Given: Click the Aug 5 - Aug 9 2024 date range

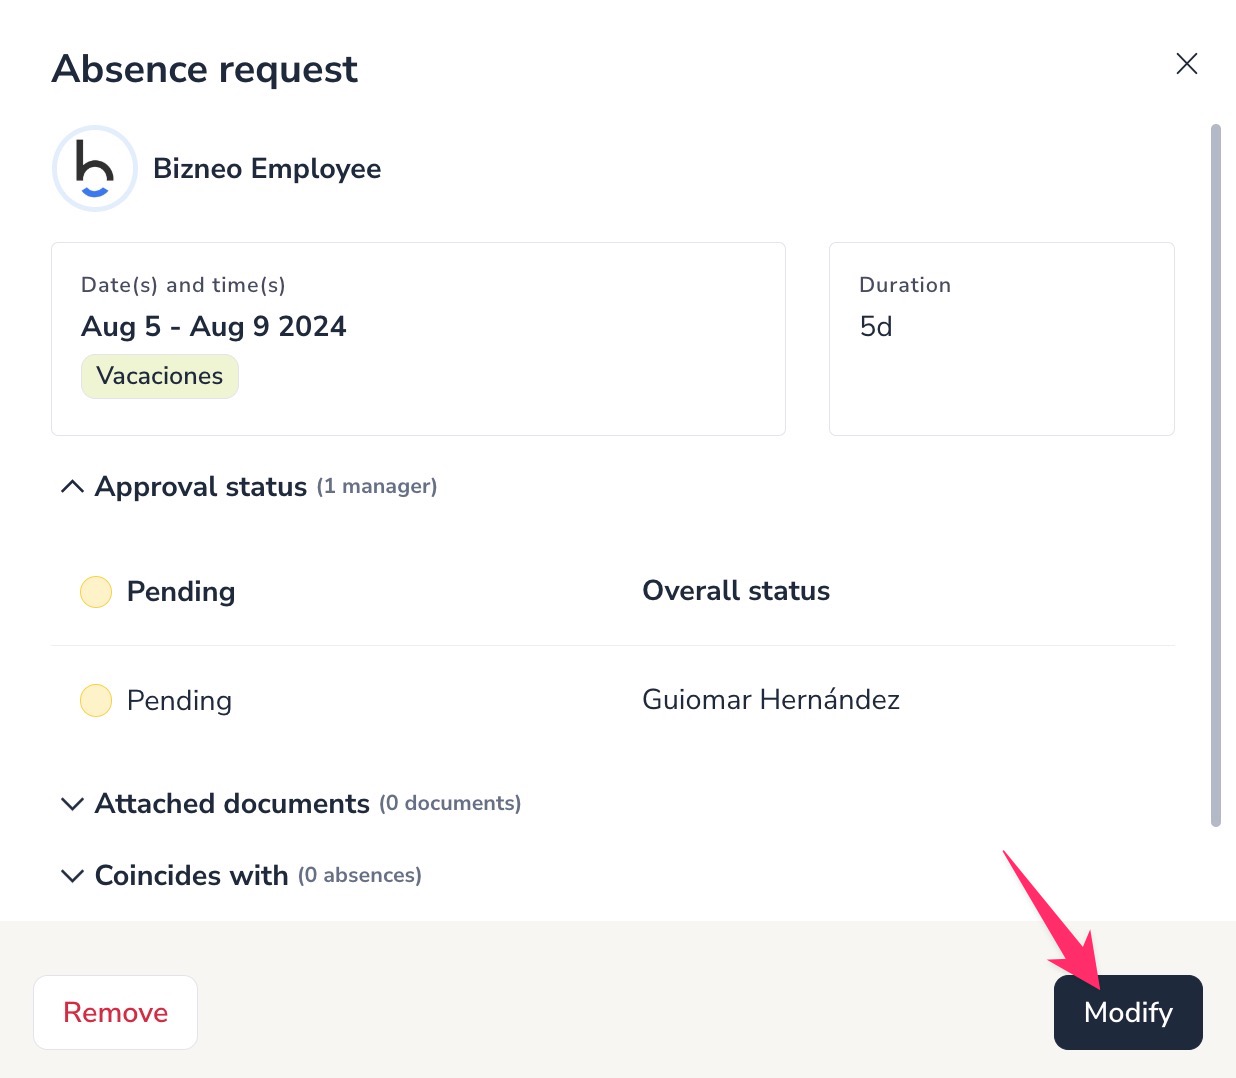Looking at the screenshot, I should [x=213, y=327].
